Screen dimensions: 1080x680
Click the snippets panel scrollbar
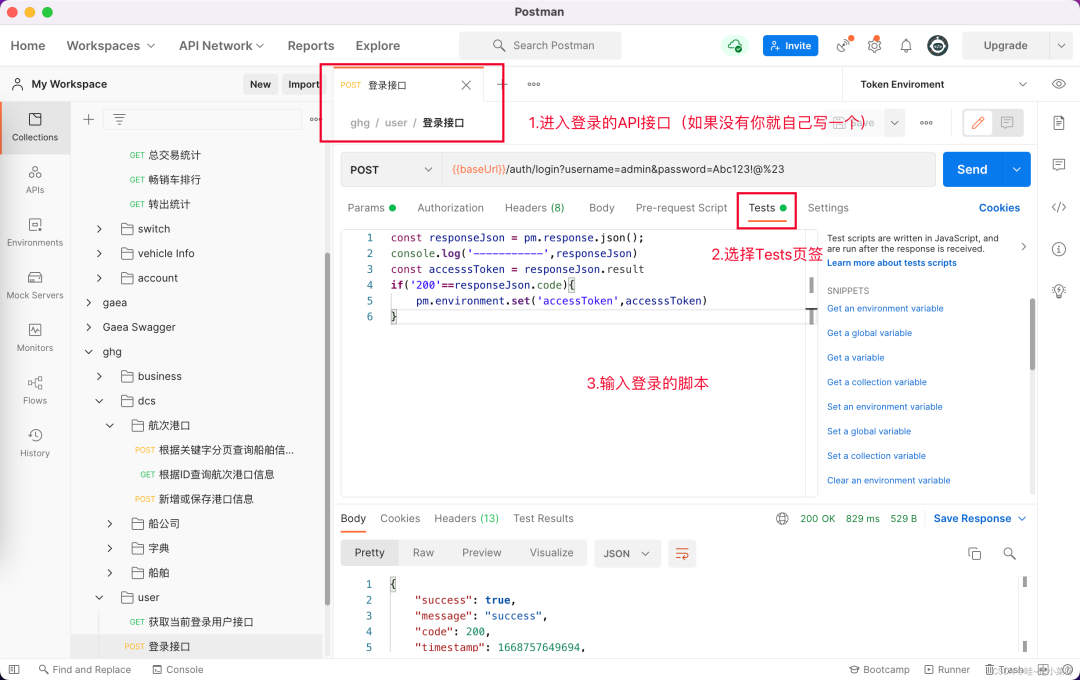pos(1032,334)
